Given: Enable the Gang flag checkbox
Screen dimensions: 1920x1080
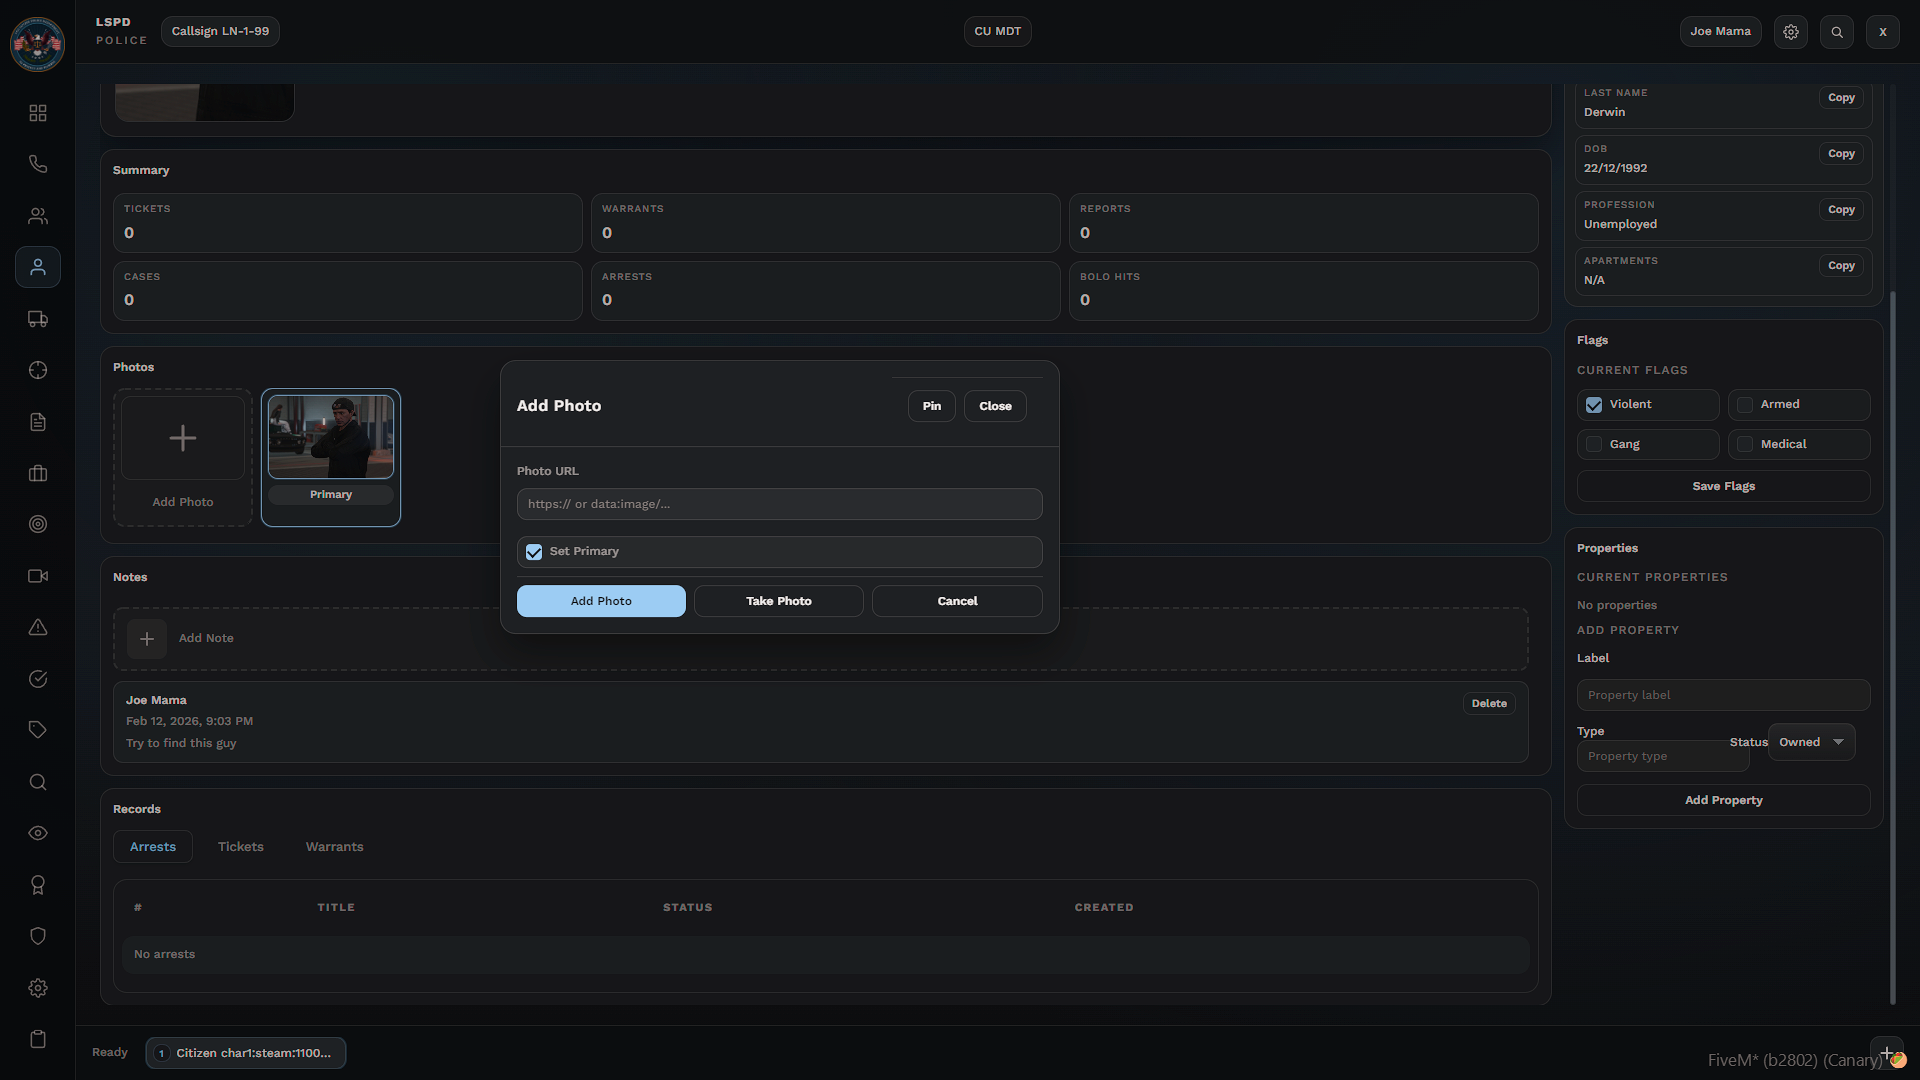Looking at the screenshot, I should coord(1594,444).
